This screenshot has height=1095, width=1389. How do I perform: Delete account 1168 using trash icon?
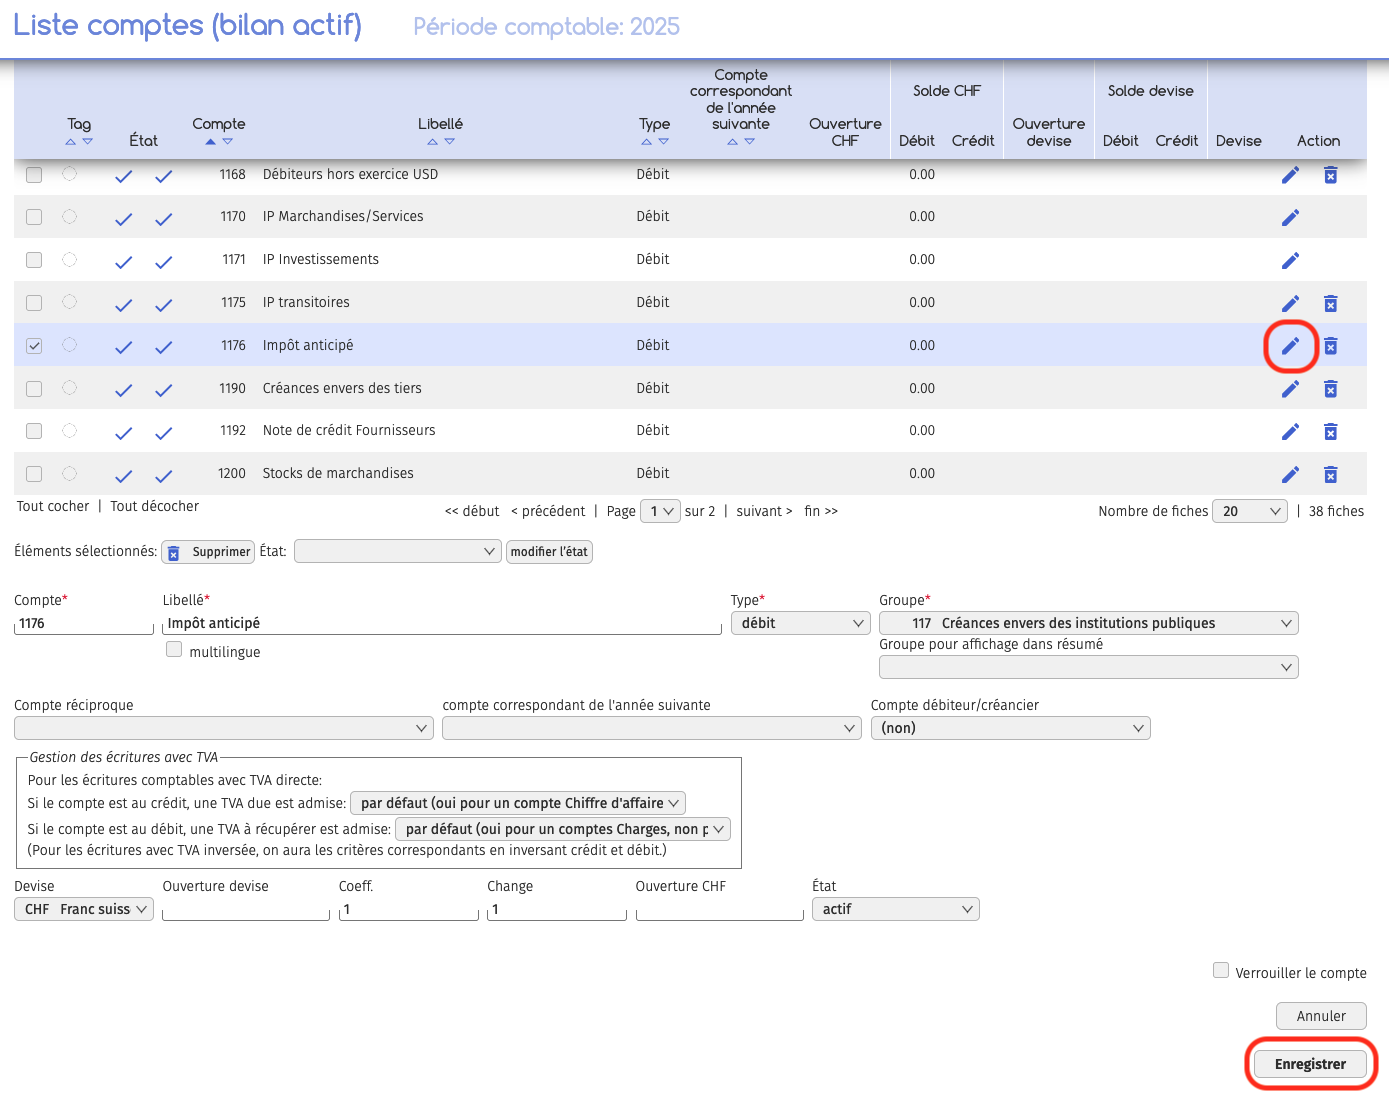(1330, 175)
